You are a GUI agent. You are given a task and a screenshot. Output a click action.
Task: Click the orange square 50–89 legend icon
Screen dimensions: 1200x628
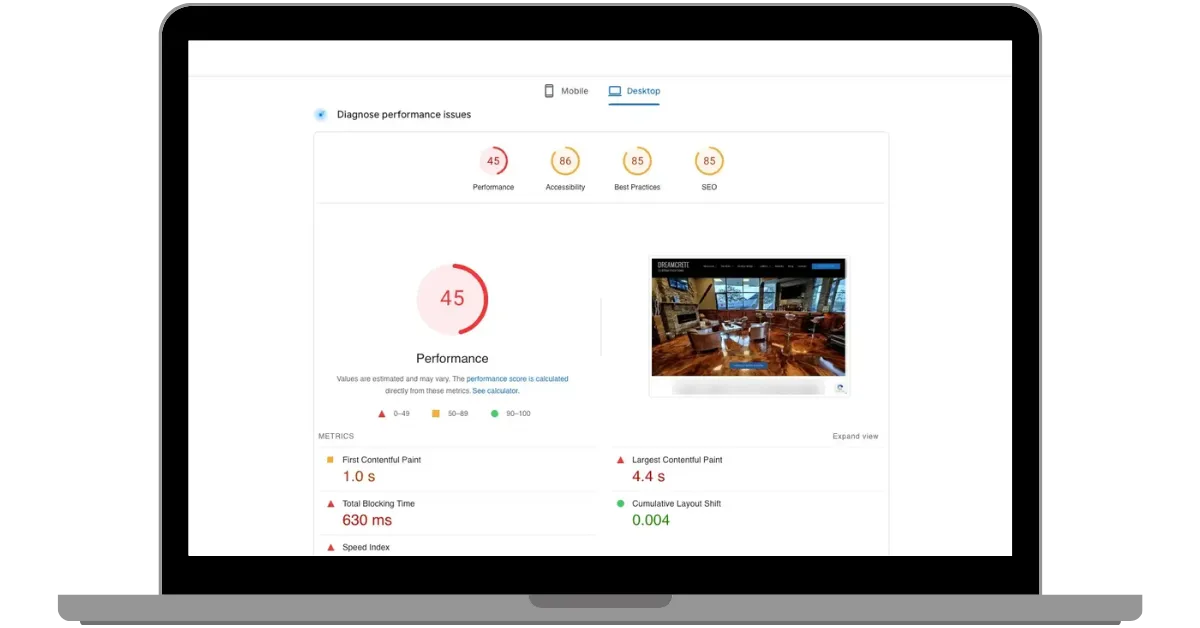(436, 413)
